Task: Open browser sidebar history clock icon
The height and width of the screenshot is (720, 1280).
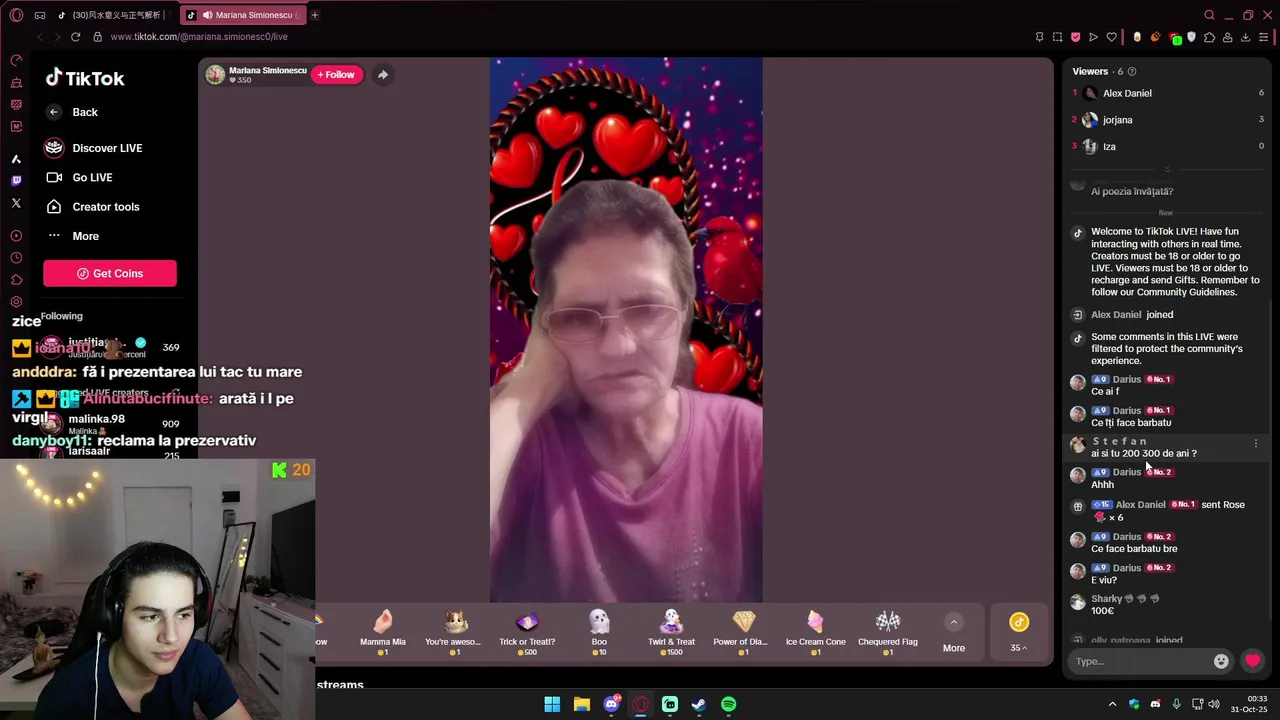Action: pos(16,258)
